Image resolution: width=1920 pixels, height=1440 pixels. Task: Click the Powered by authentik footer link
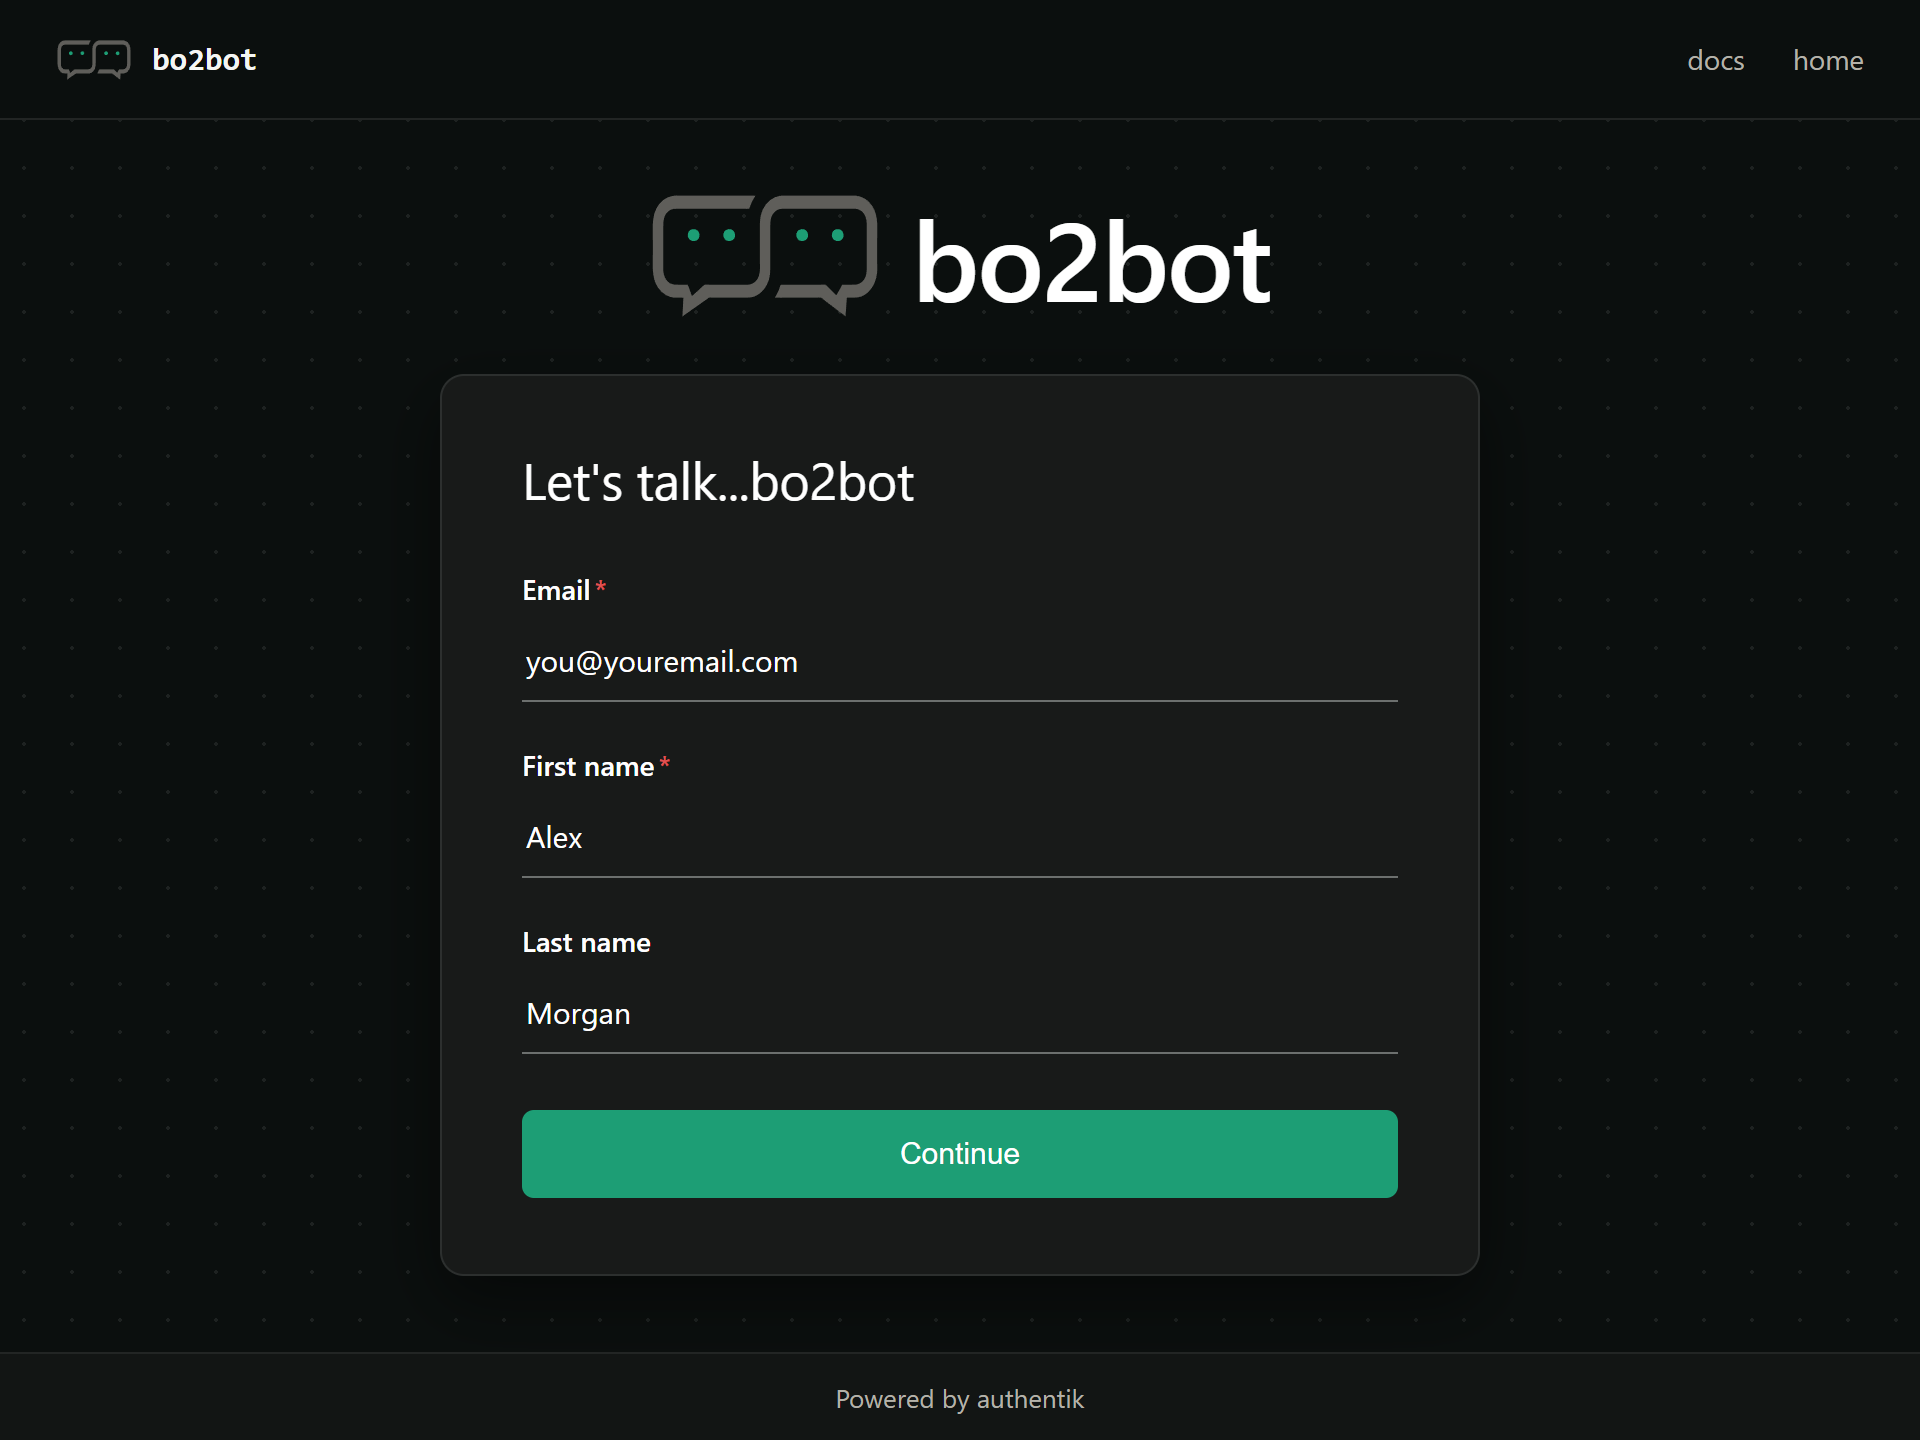pos(960,1399)
